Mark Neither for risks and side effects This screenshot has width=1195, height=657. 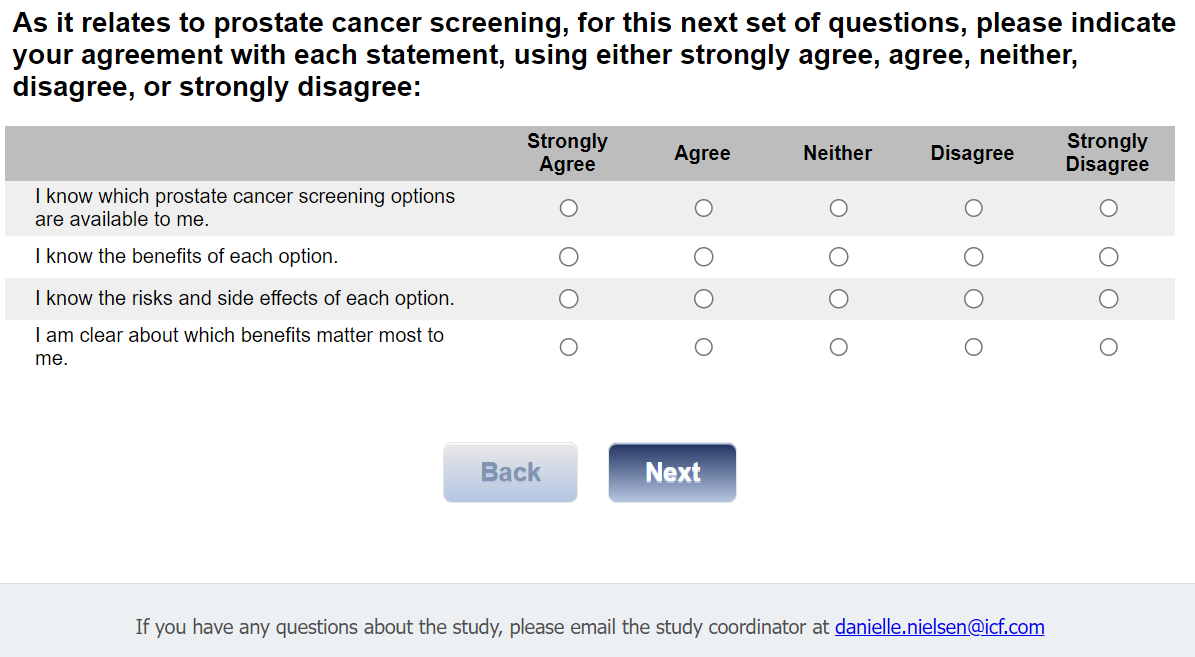(x=838, y=299)
